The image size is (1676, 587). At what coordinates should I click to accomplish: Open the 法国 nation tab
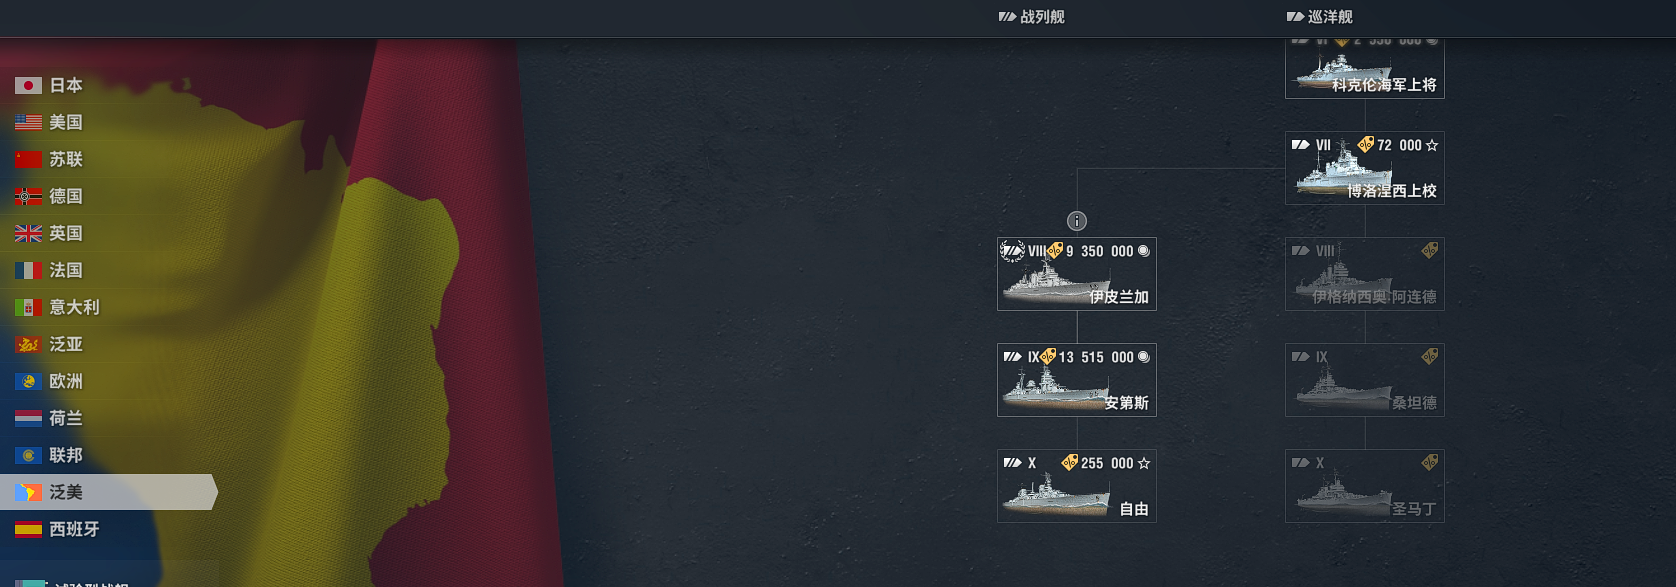(108, 270)
